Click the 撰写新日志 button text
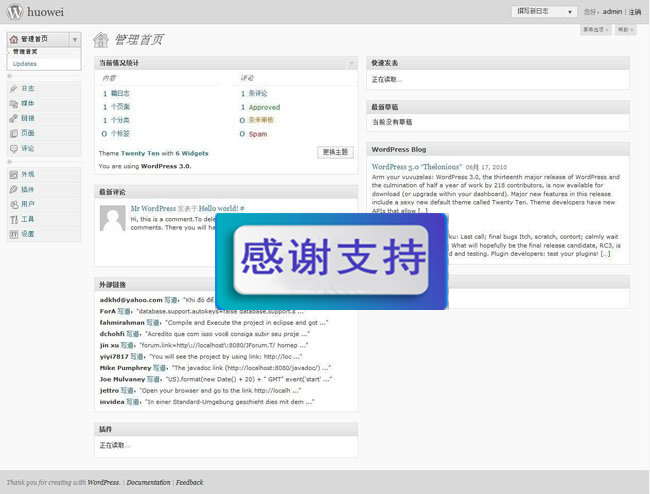The image size is (650, 494). [x=533, y=11]
